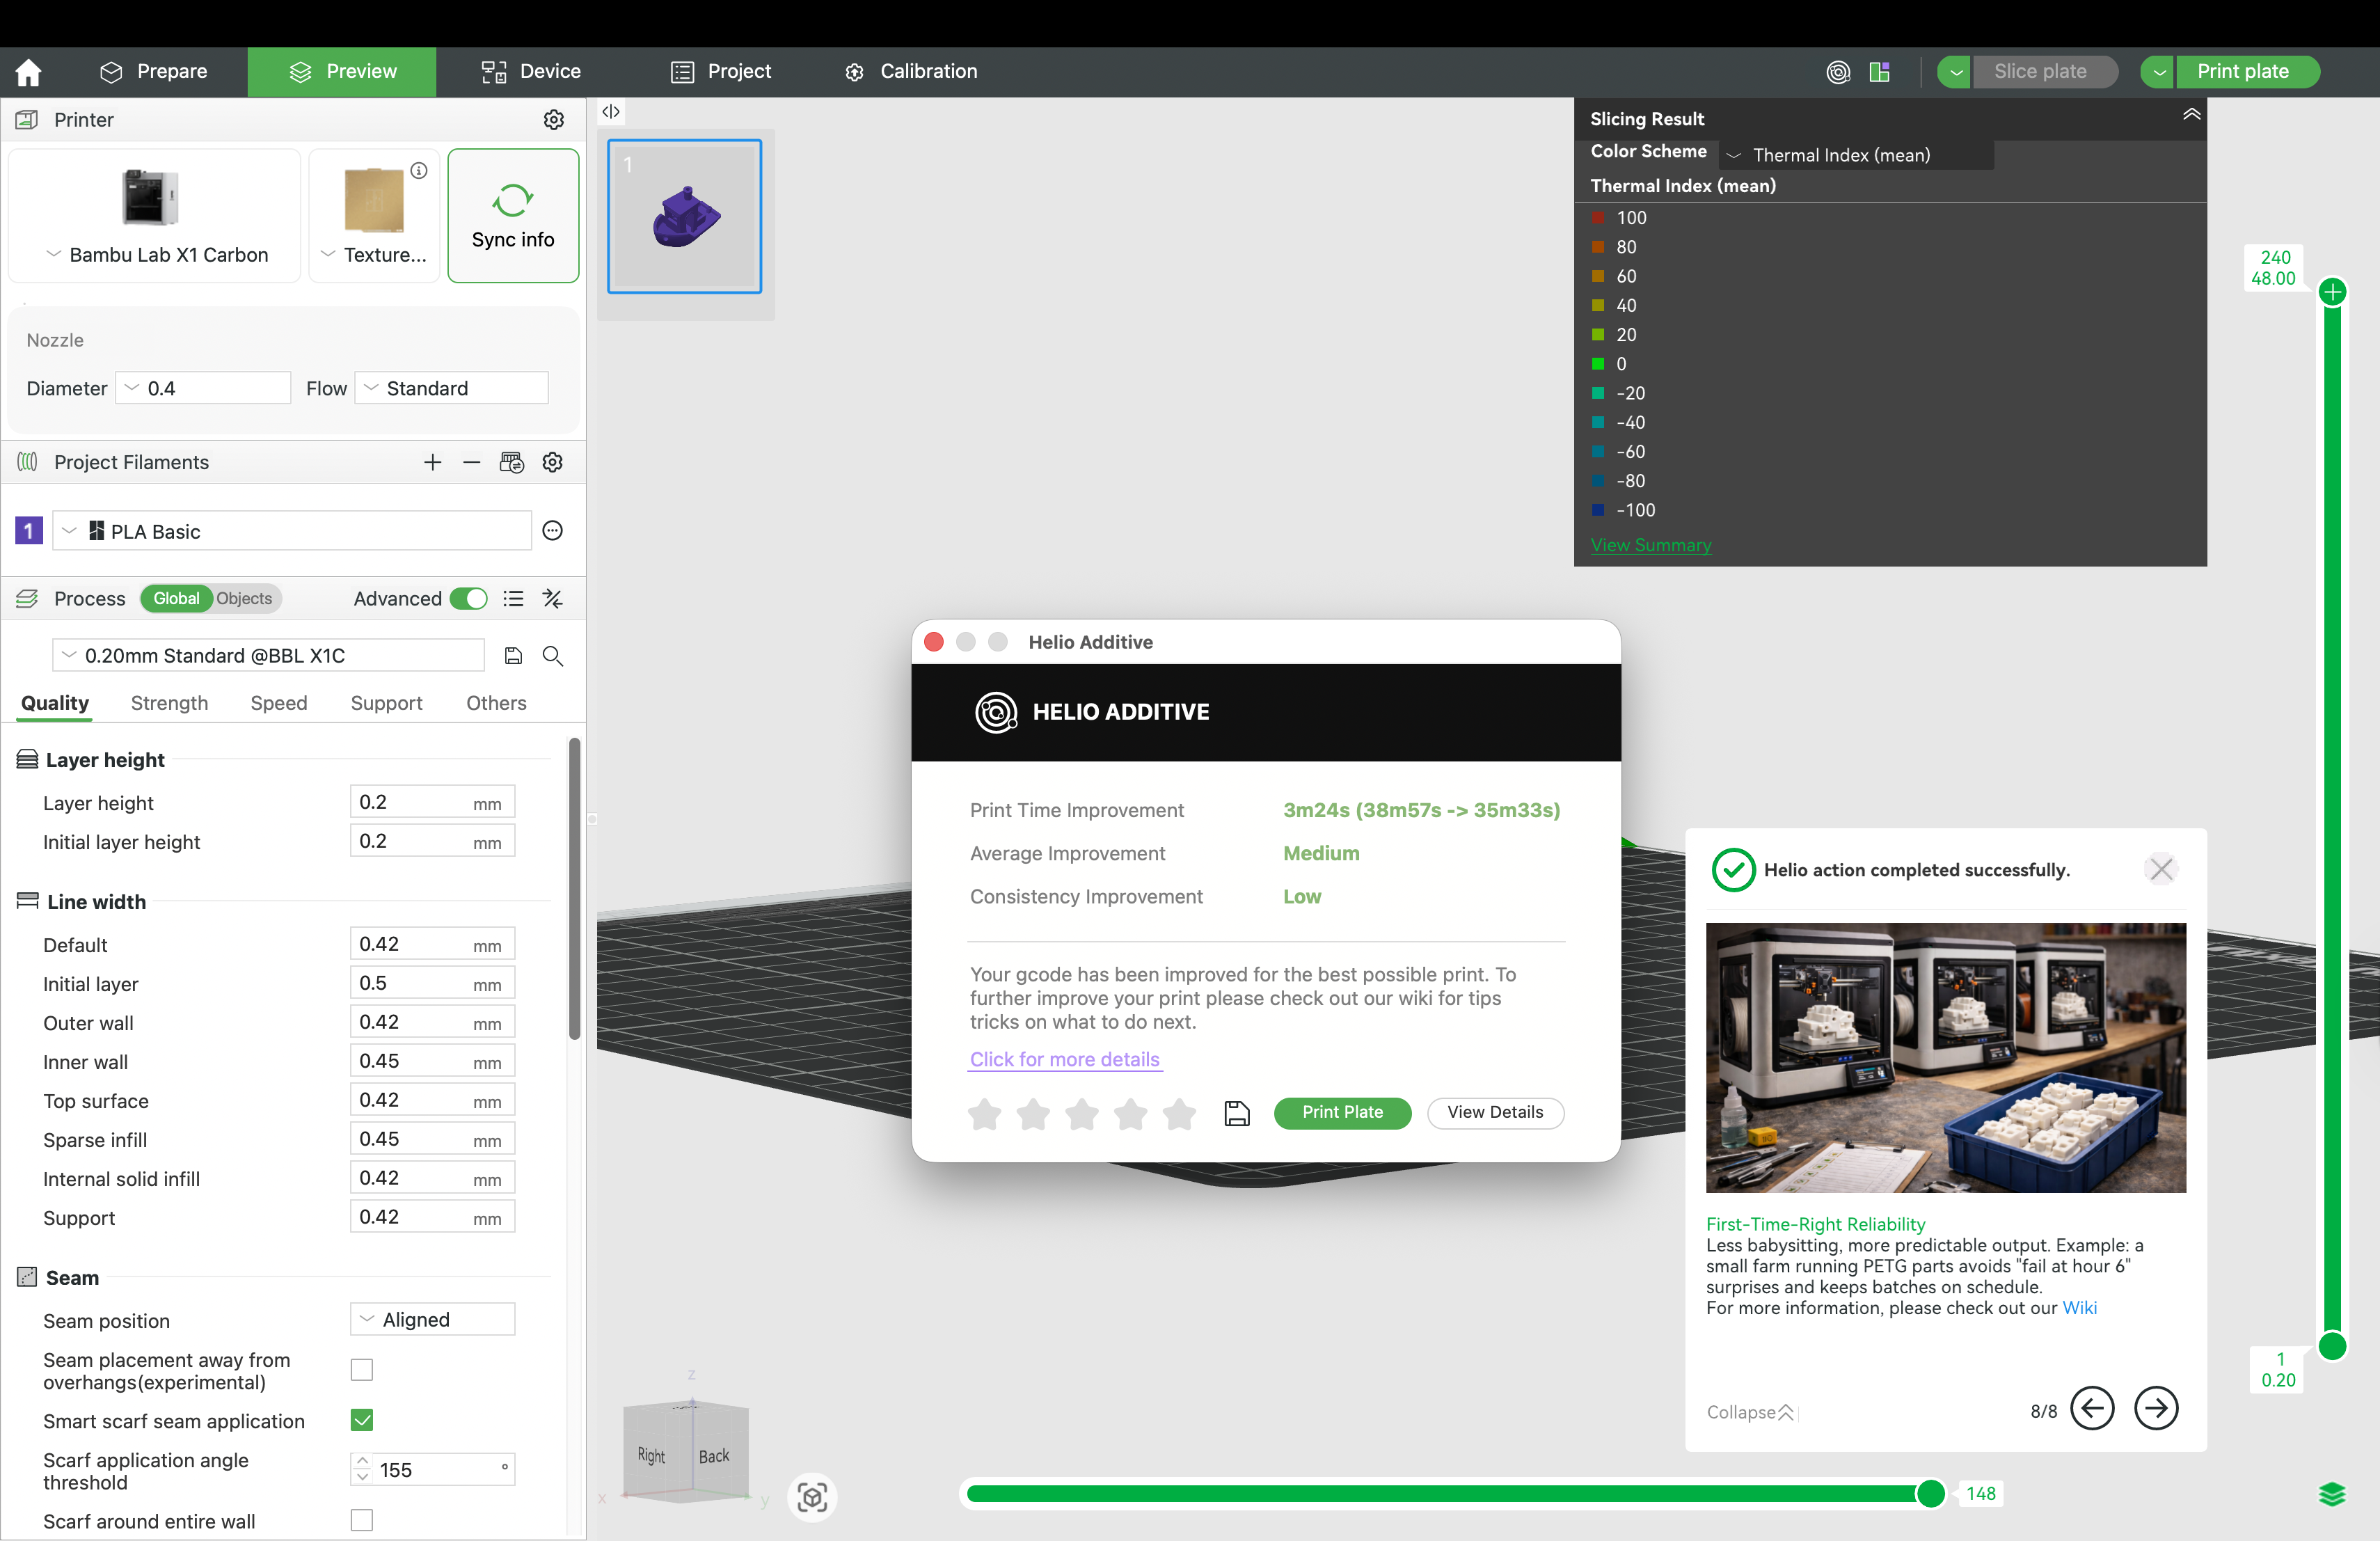Disable Smart scarf seam application checkbox
The width and height of the screenshot is (2380, 1541).
pos(362,1420)
